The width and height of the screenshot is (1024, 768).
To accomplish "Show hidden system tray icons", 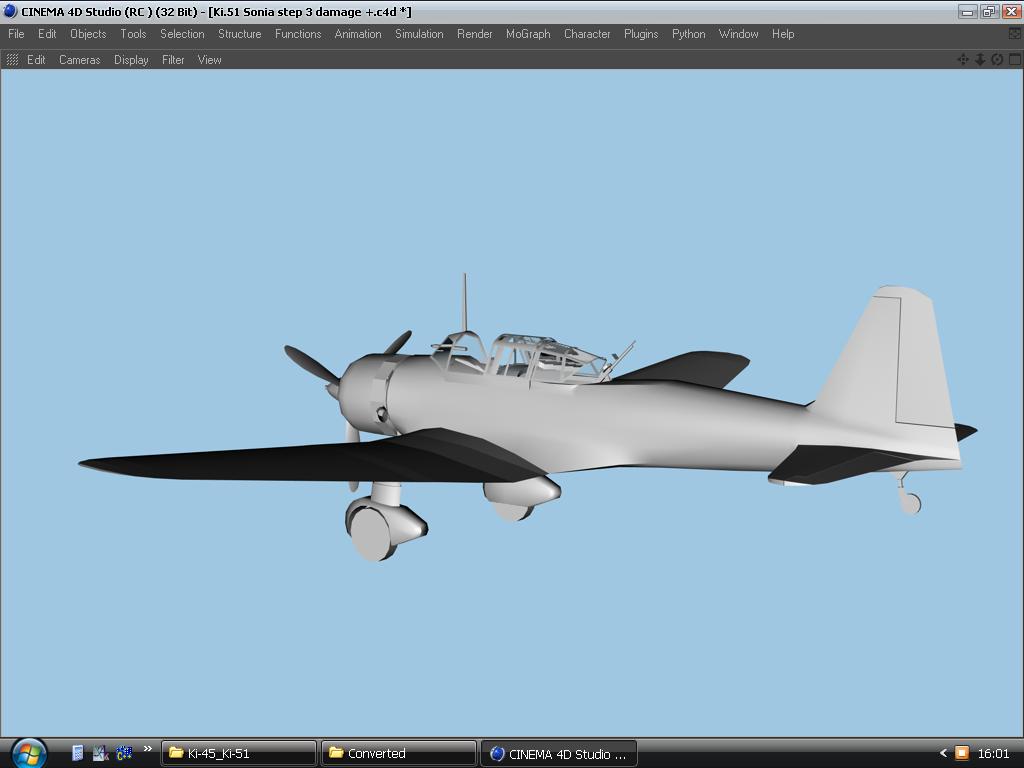I will pyautogui.click(x=942, y=753).
